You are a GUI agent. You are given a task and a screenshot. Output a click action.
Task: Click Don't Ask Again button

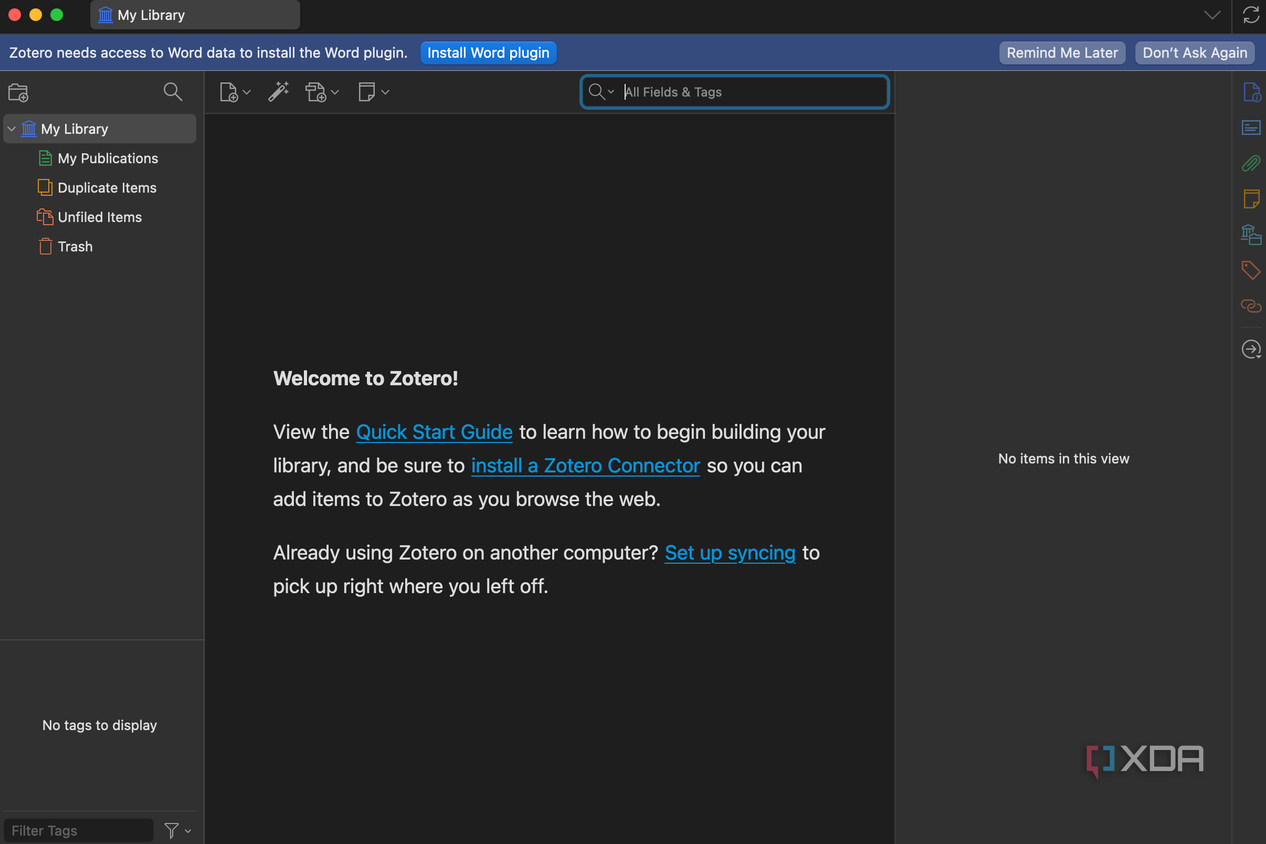coord(1195,53)
